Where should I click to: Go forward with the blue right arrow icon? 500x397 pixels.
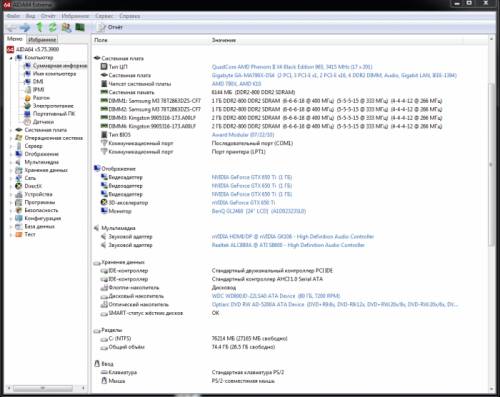(x=25, y=28)
